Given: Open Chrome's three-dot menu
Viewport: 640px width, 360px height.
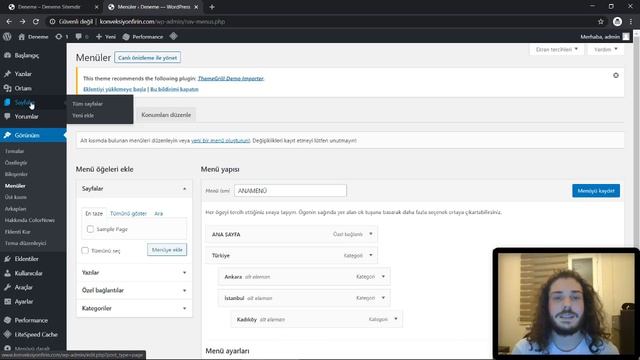Looking at the screenshot, I should (x=631, y=22).
